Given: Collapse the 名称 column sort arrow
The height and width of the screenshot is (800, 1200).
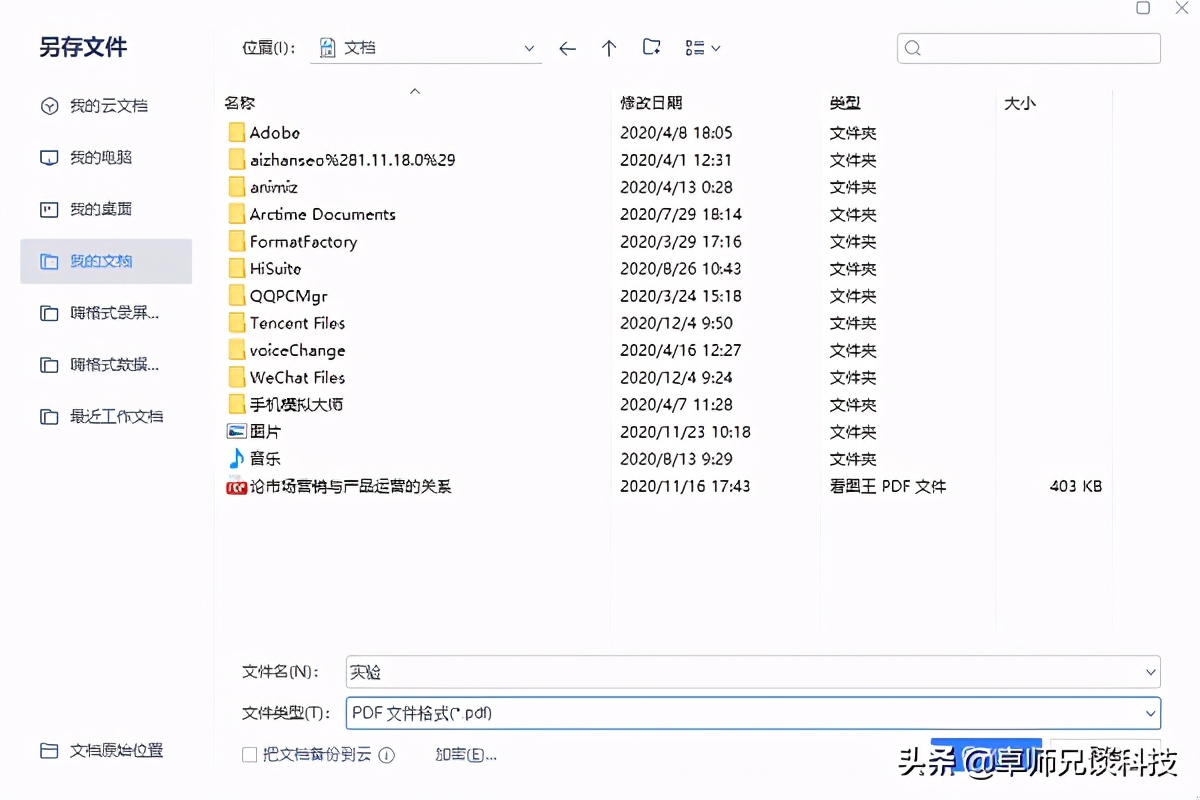Looking at the screenshot, I should coord(414,90).
